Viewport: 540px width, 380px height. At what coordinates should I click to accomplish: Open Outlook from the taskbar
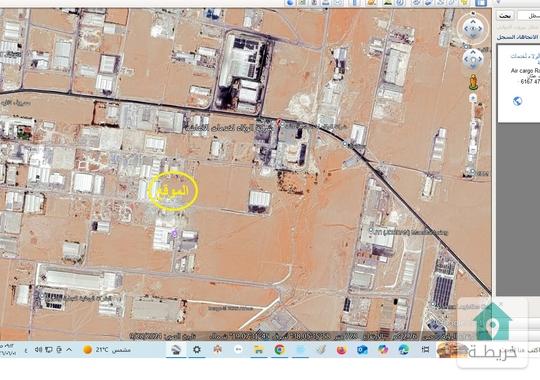pyautogui.click(x=362, y=350)
